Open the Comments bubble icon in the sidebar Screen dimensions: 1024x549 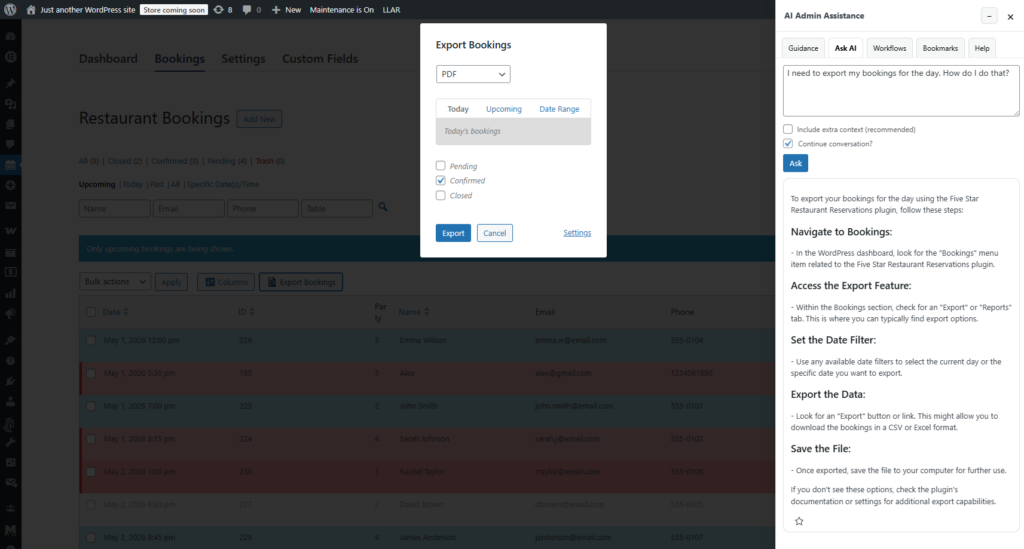click(10, 144)
